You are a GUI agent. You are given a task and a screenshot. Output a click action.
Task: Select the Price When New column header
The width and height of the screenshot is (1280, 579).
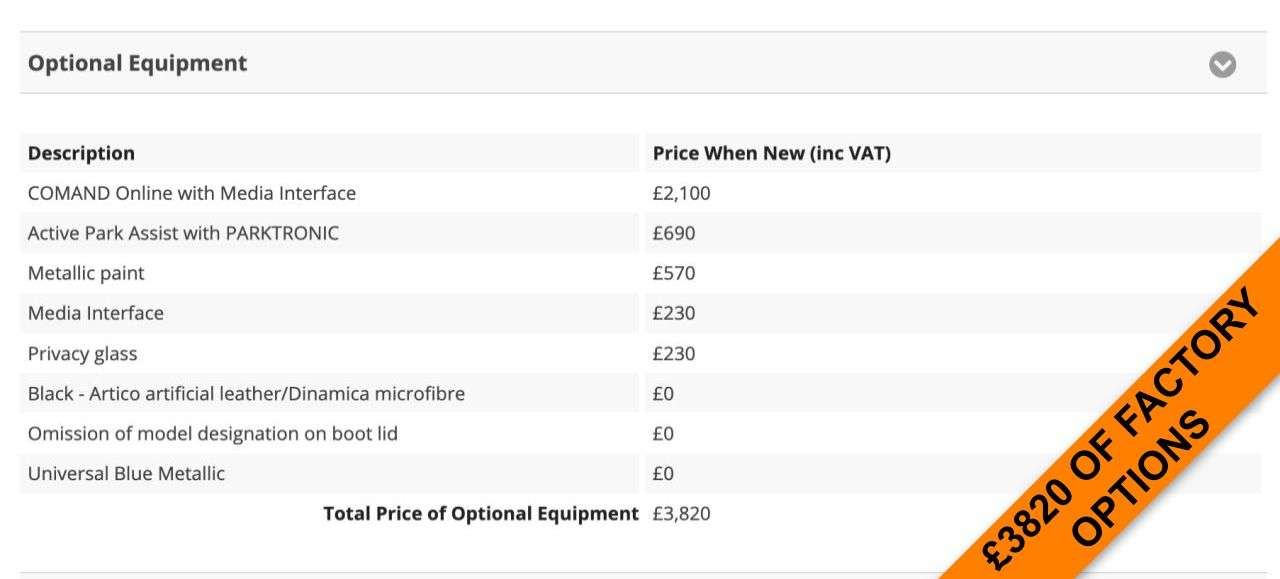pyautogui.click(x=771, y=153)
